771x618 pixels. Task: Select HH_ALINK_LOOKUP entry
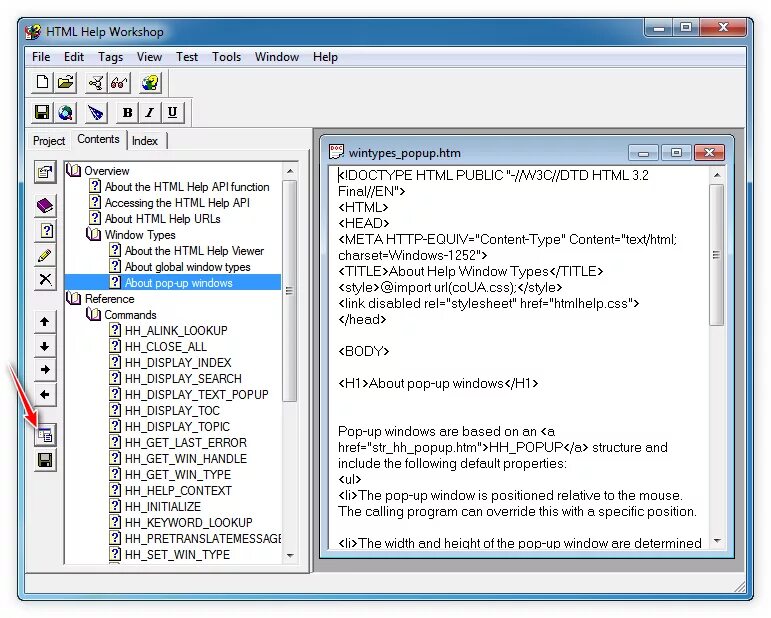(176, 330)
